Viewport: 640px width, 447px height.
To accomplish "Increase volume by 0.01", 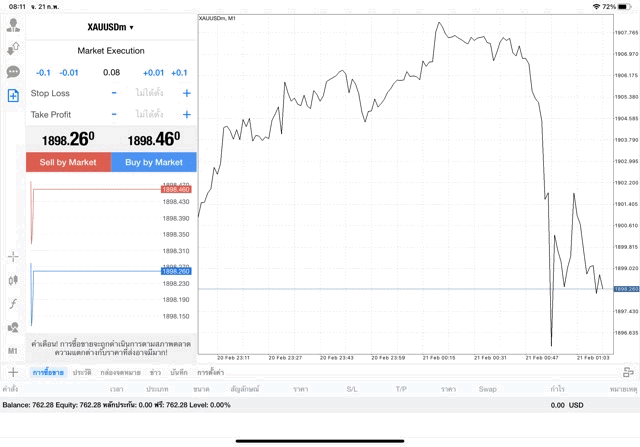I will point(153,73).
